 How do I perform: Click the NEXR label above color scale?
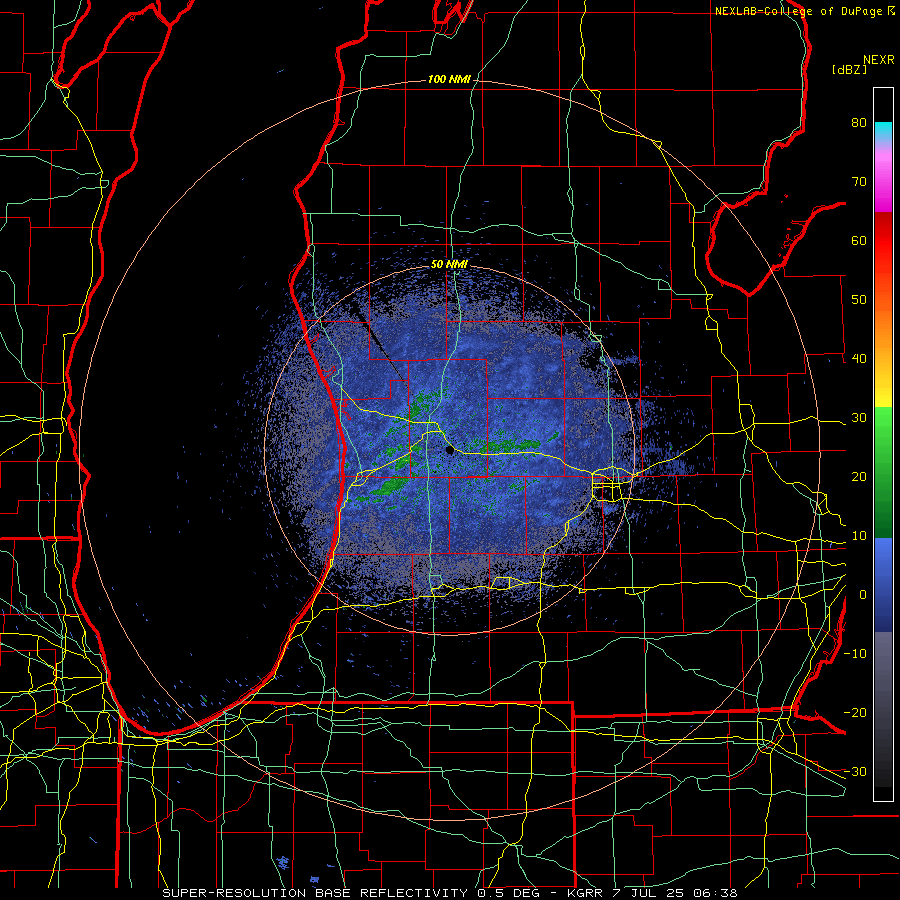point(878,60)
